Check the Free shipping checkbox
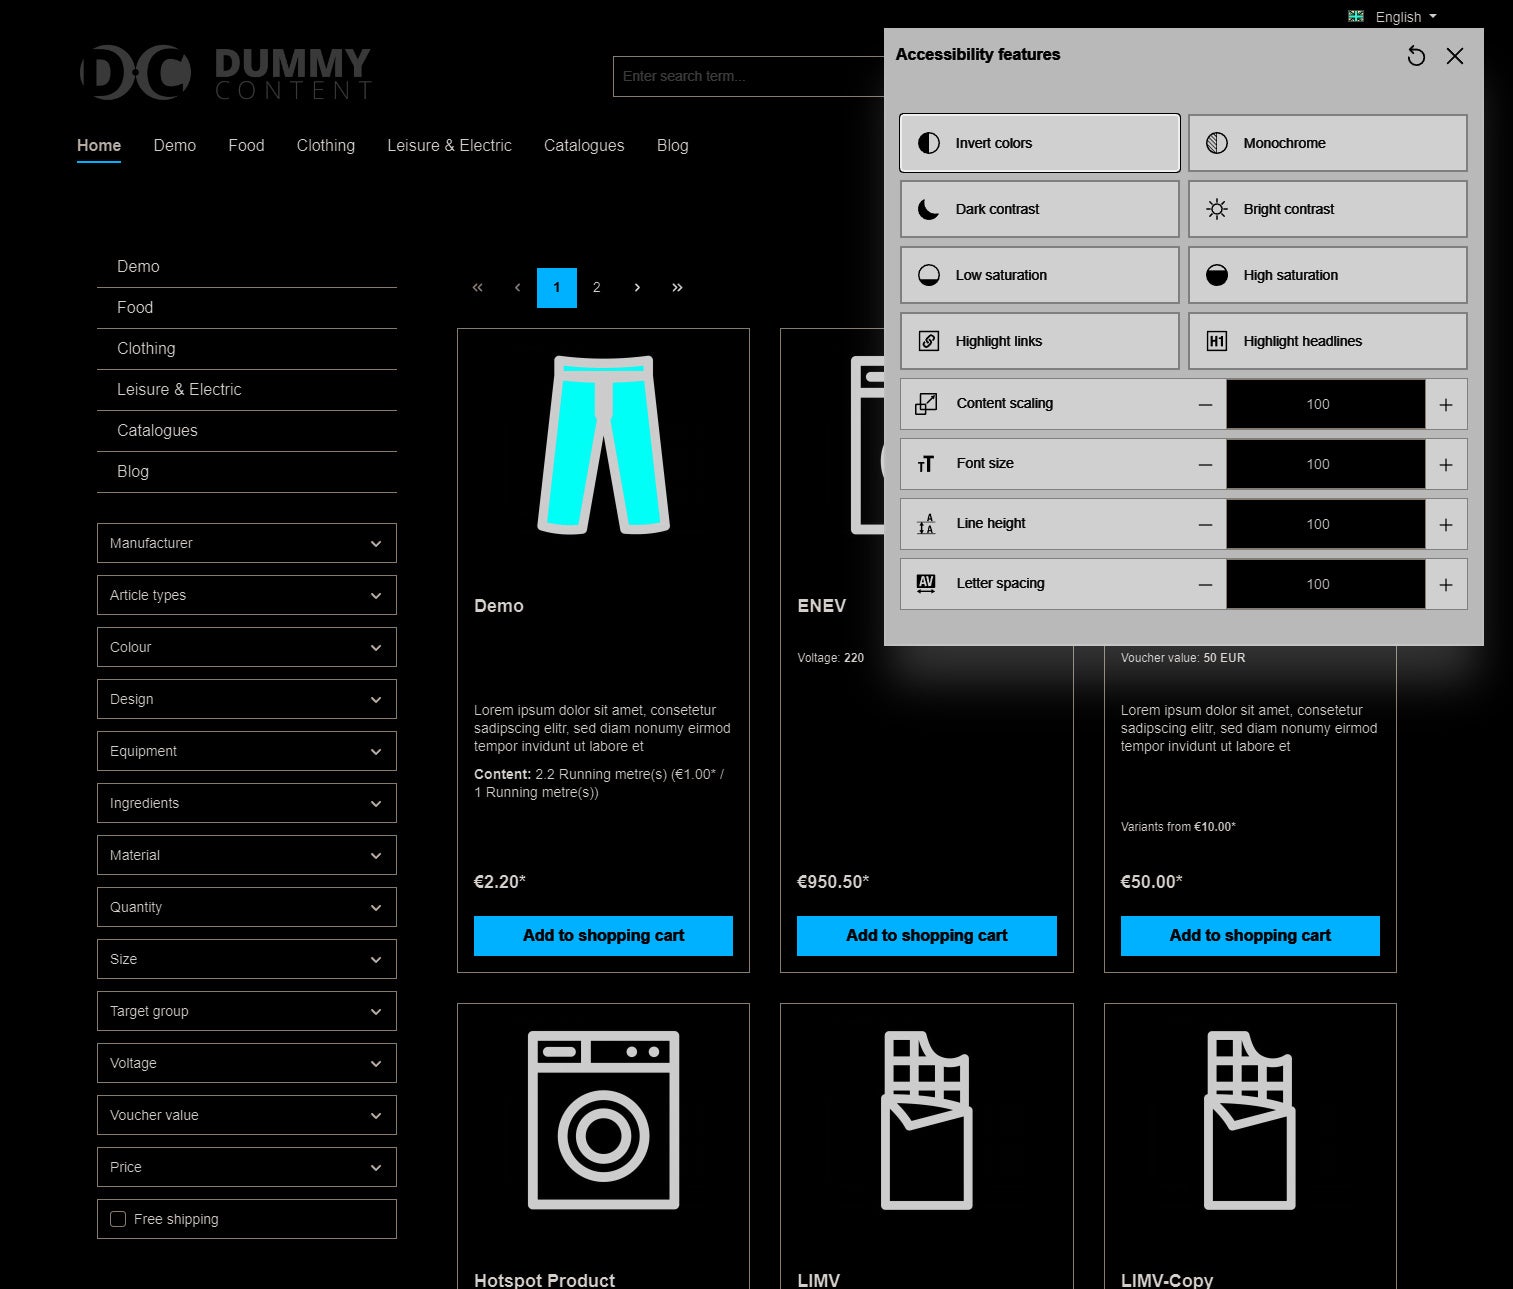Image resolution: width=1513 pixels, height=1289 pixels. click(x=118, y=1219)
